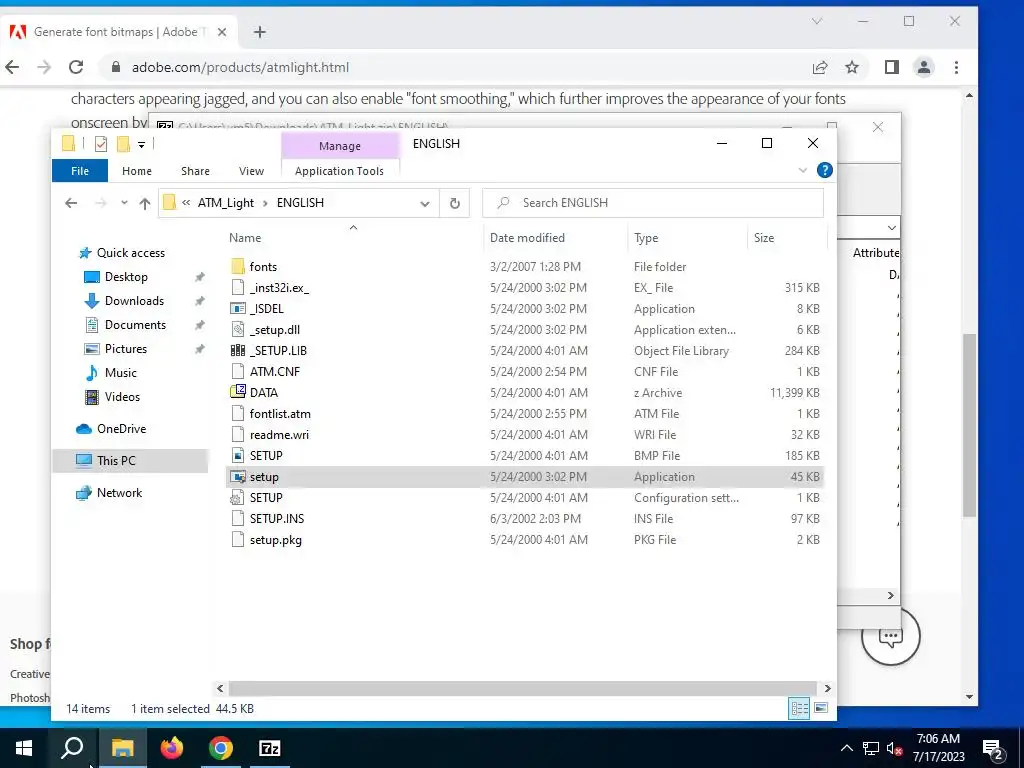Expand the Explorer ribbon
This screenshot has height=768, width=1024.
[x=803, y=170]
